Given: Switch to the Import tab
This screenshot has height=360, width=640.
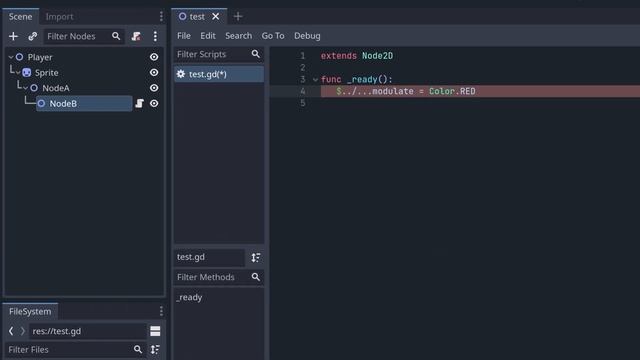Looking at the screenshot, I should point(59,17).
